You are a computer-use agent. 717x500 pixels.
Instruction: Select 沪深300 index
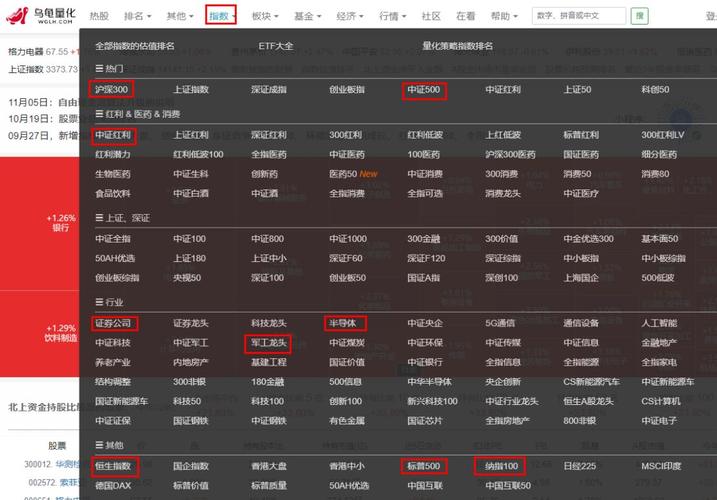tap(112, 89)
